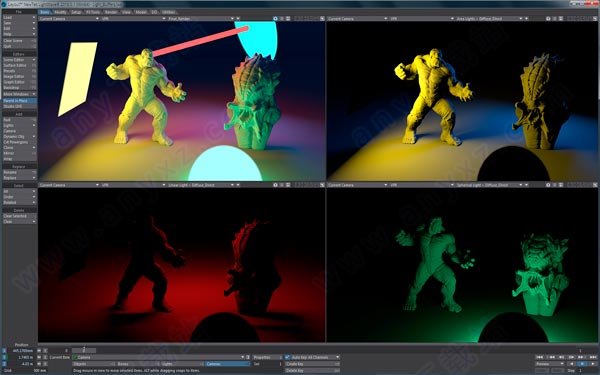600x375 pixels.
Task: Open the Graph Editor
Action: point(20,82)
